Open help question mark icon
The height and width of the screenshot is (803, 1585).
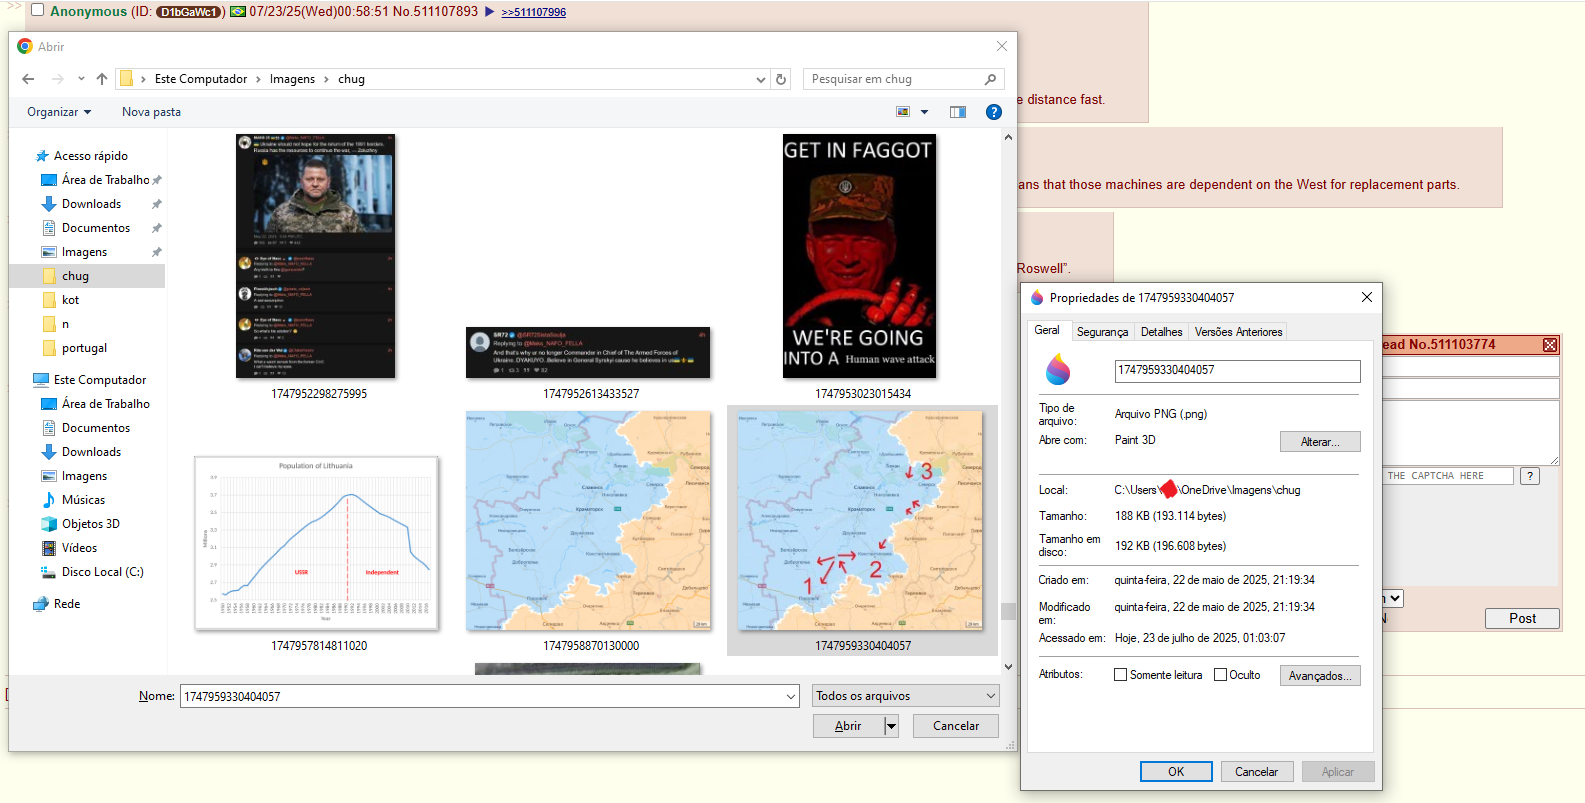tap(993, 112)
